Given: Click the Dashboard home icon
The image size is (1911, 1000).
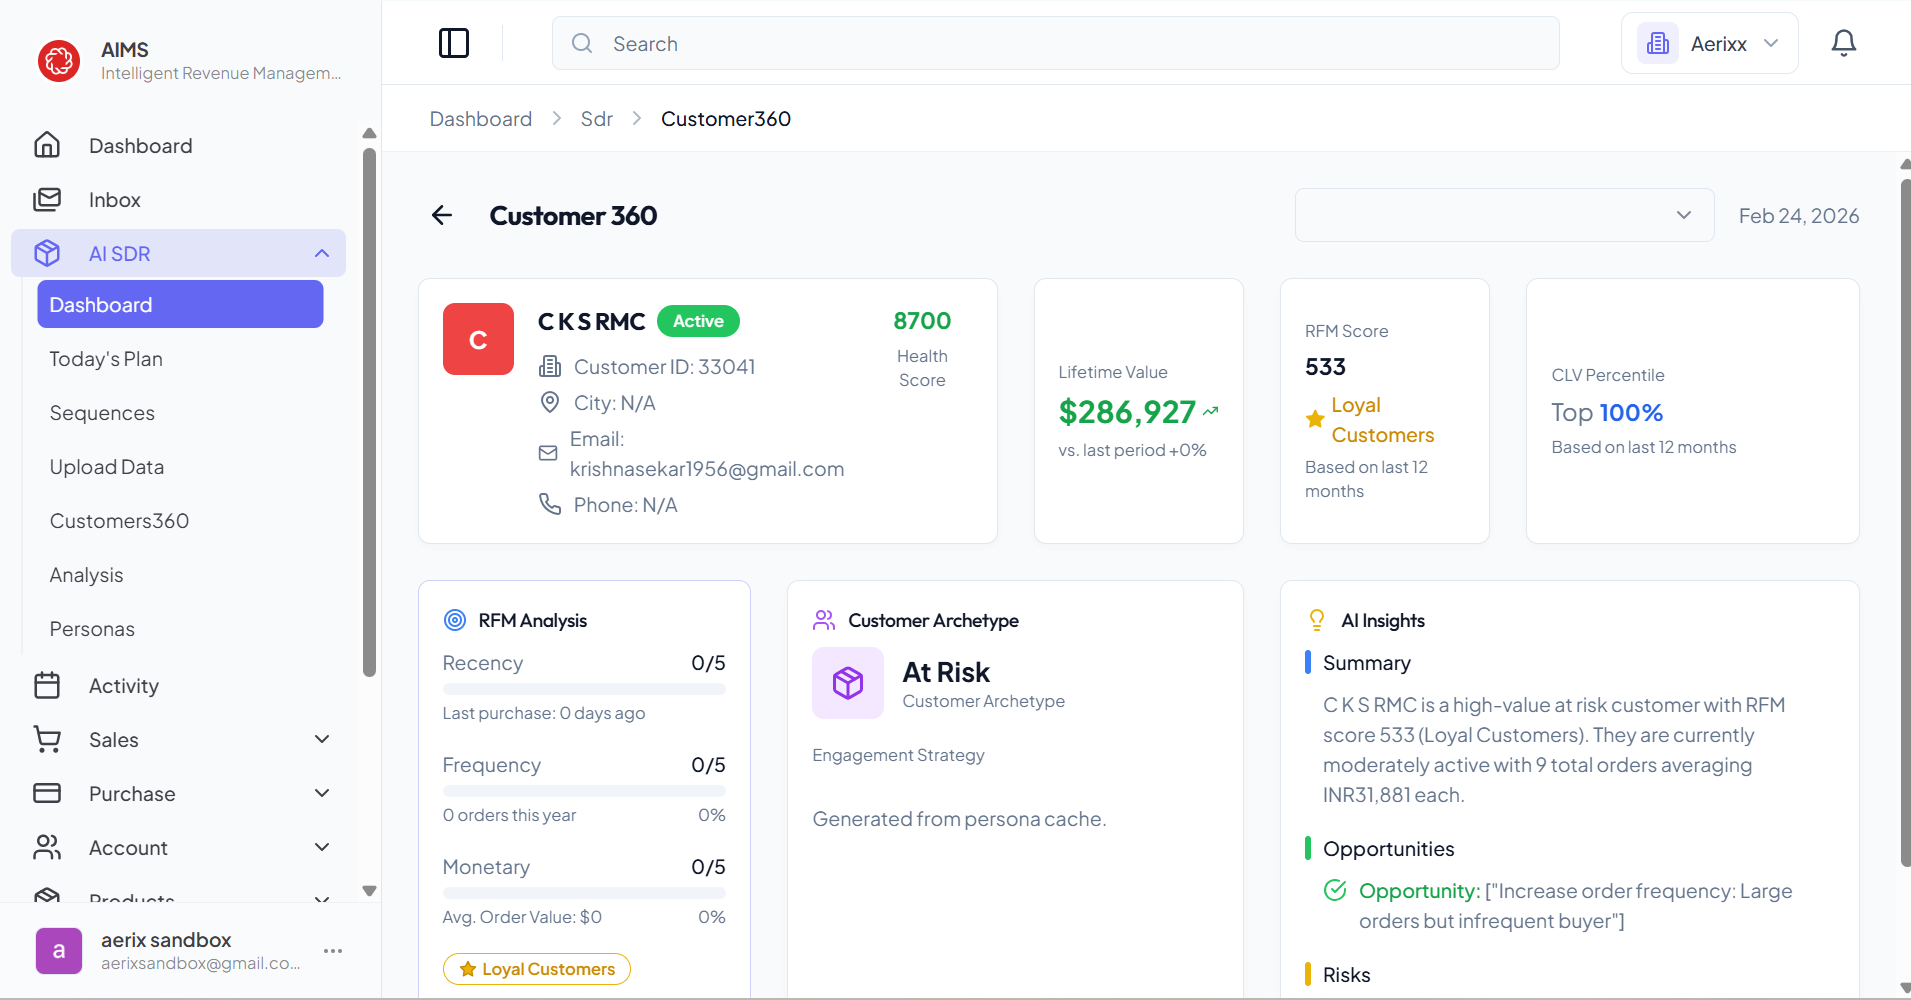Looking at the screenshot, I should click(47, 145).
